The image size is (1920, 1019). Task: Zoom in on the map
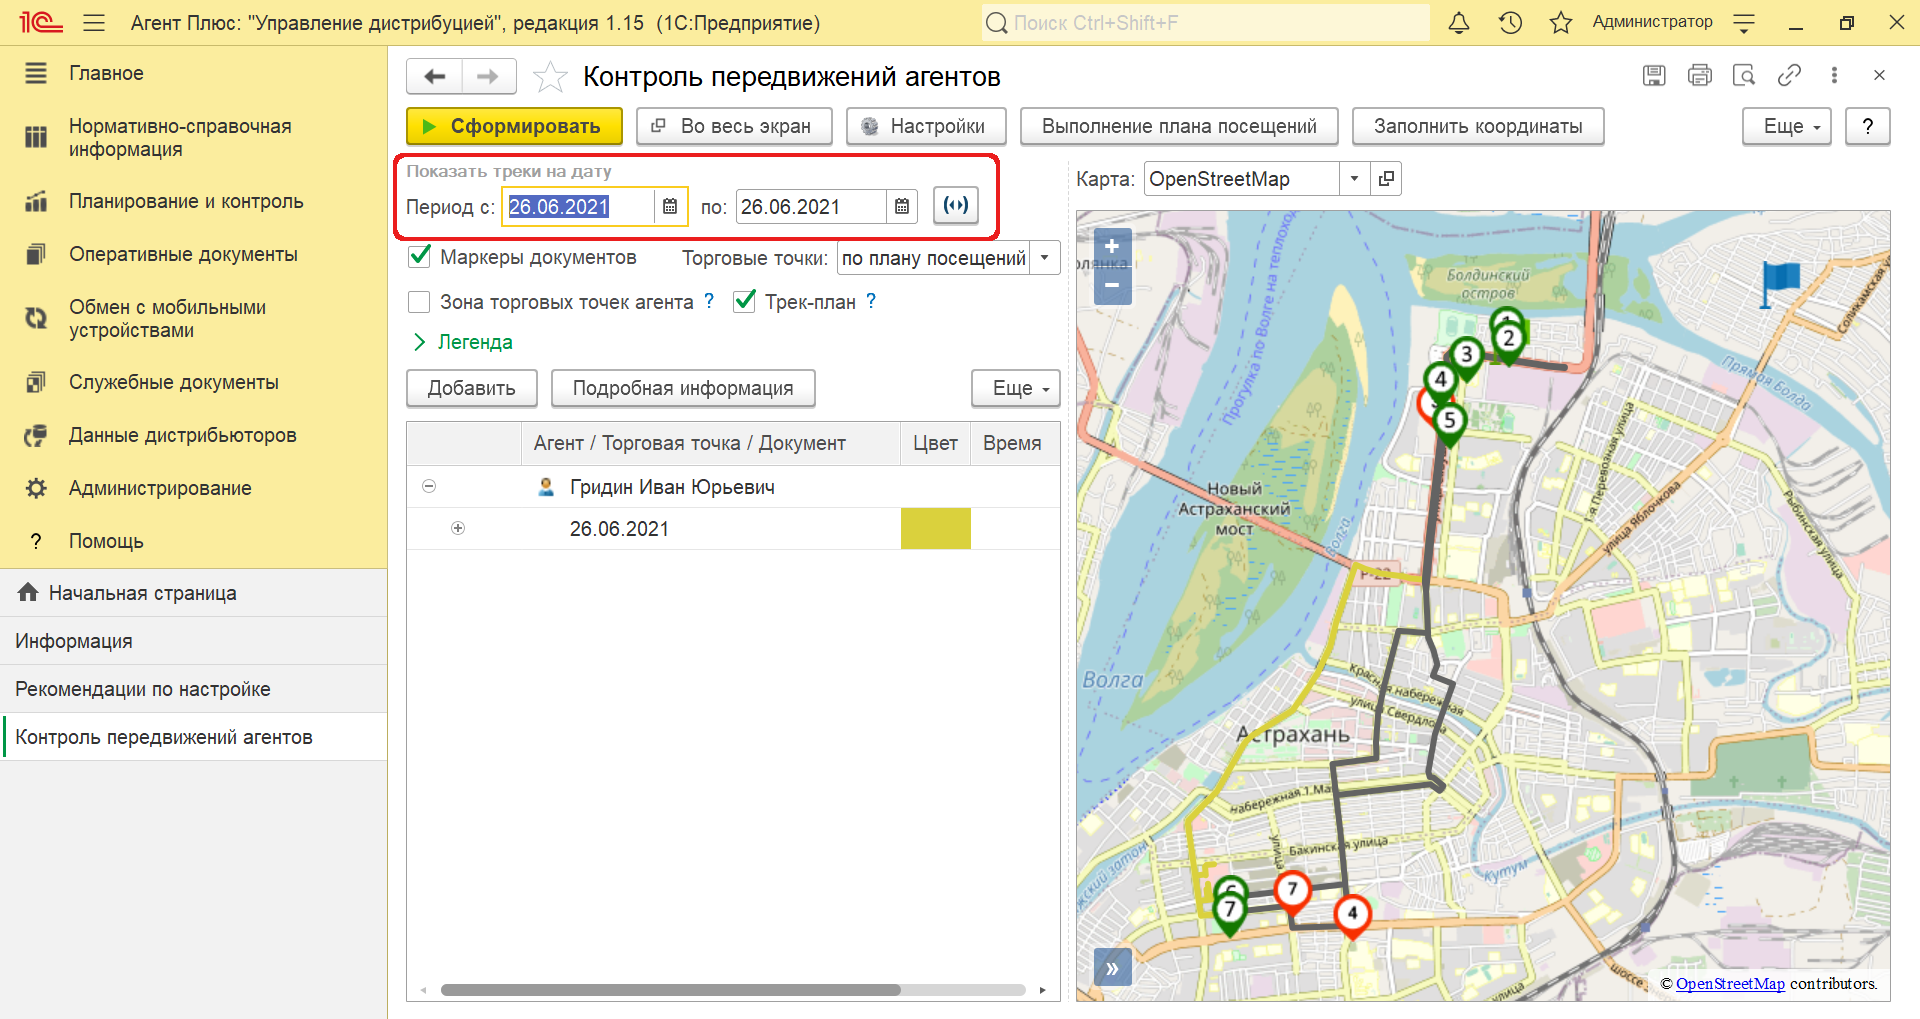1112,246
